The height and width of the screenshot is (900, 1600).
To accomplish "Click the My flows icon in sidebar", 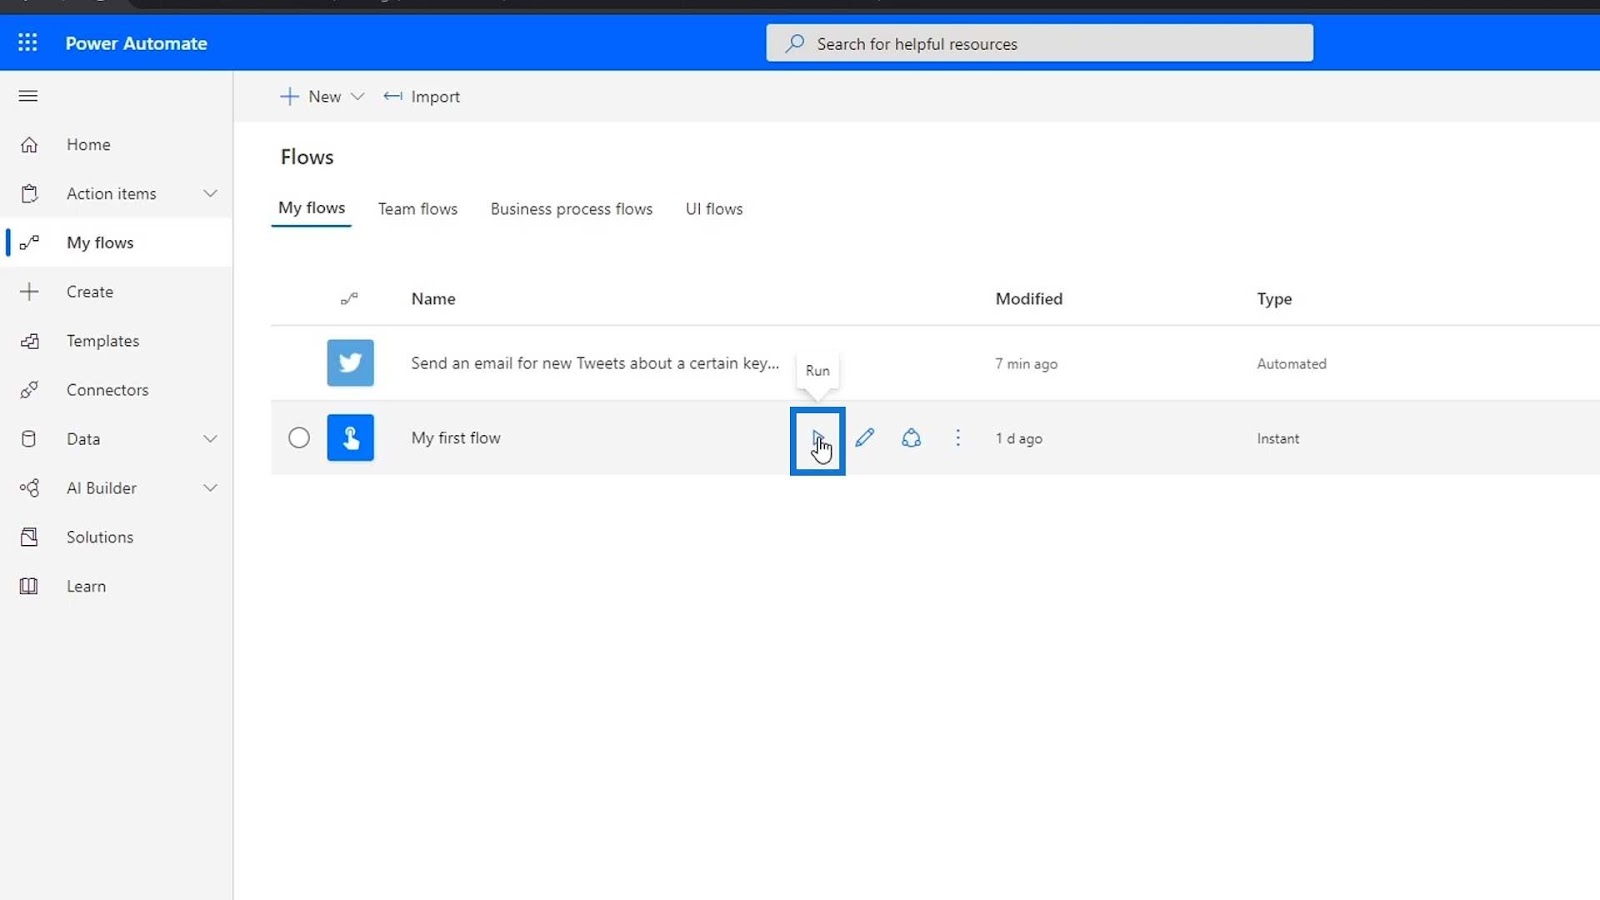I will pyautogui.click(x=29, y=243).
